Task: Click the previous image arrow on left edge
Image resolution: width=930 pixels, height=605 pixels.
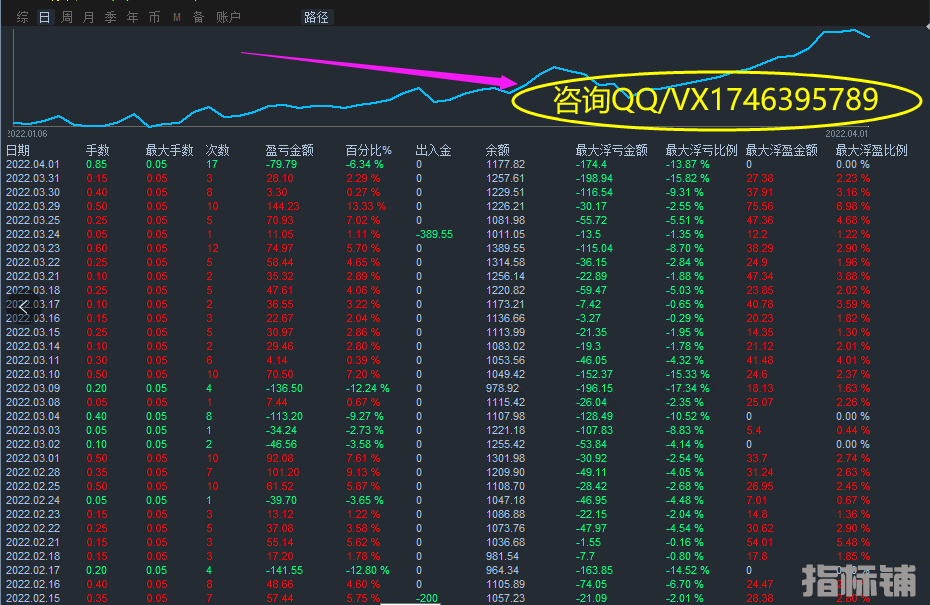Action: tap(24, 308)
